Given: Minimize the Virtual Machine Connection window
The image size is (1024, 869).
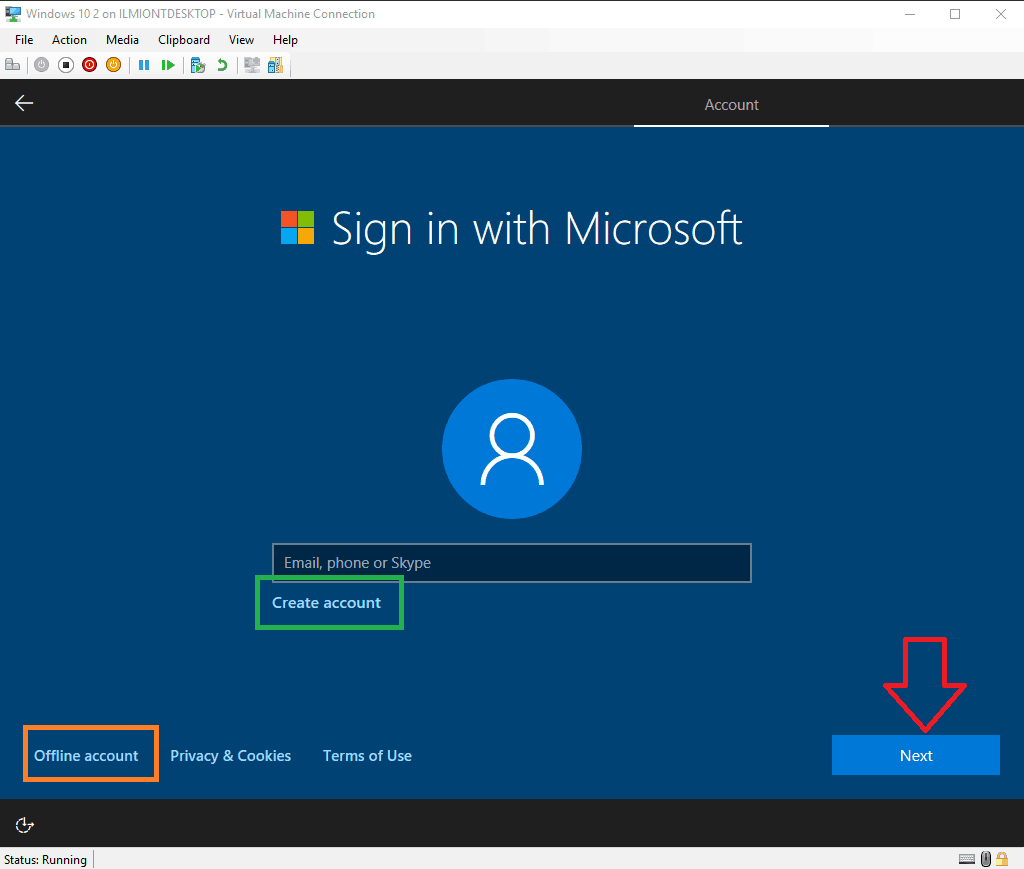Looking at the screenshot, I should (x=910, y=14).
